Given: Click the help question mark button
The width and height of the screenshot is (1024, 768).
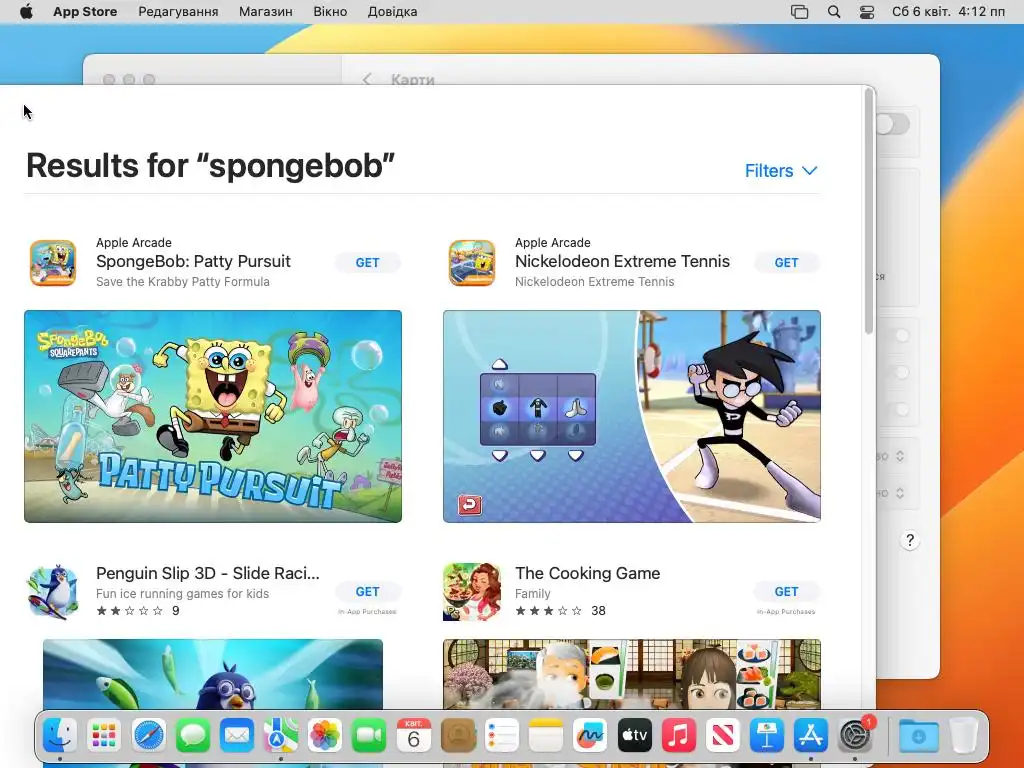Looking at the screenshot, I should (x=910, y=541).
